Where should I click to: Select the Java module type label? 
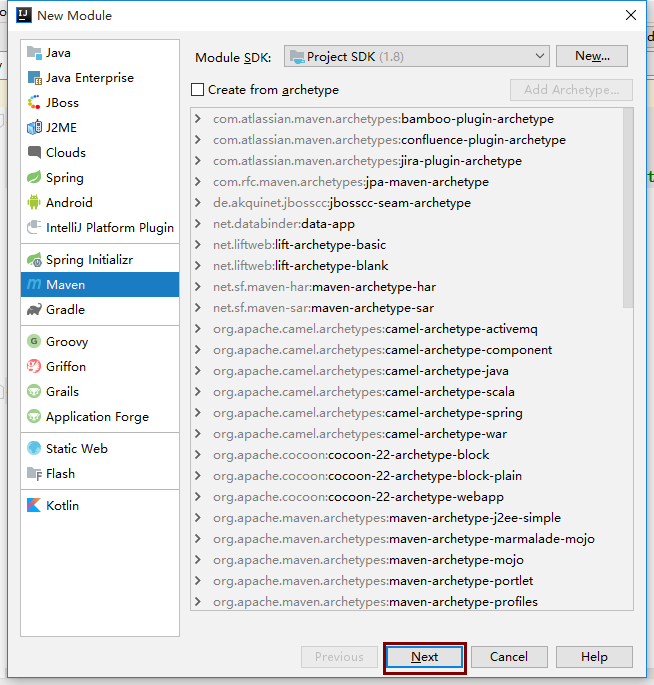(x=59, y=53)
